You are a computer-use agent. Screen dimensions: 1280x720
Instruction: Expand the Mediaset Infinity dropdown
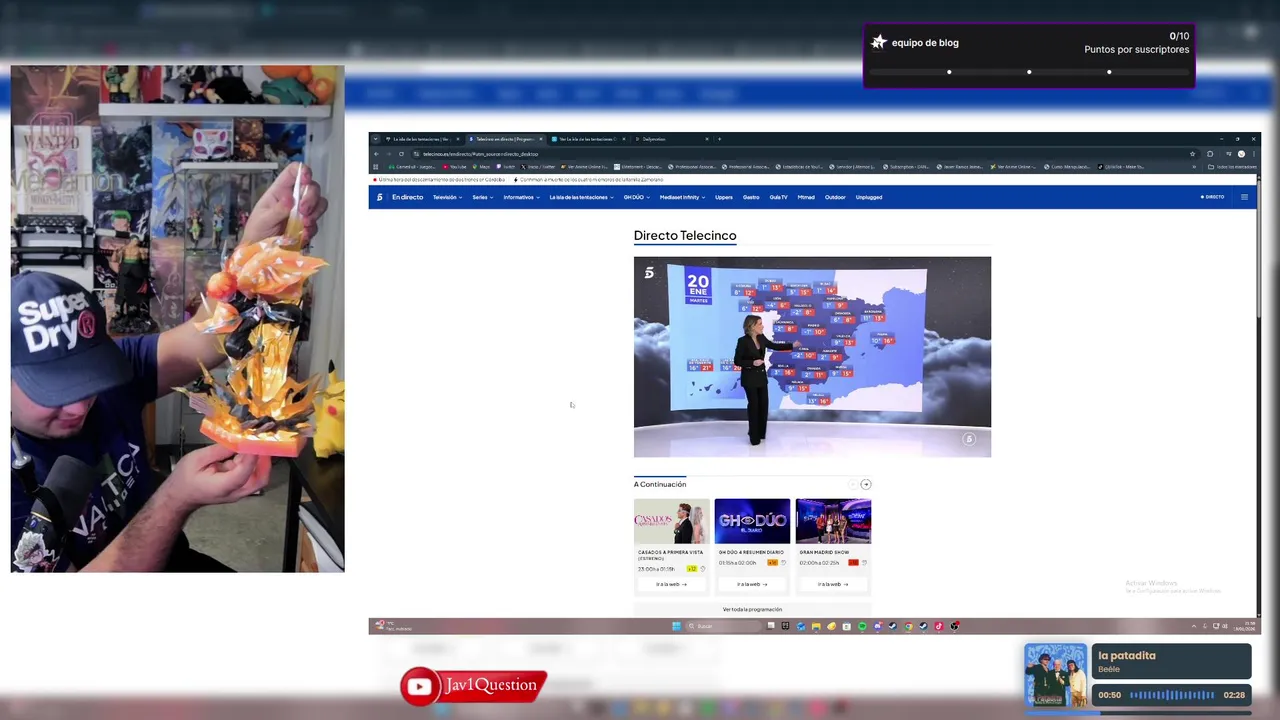click(683, 197)
